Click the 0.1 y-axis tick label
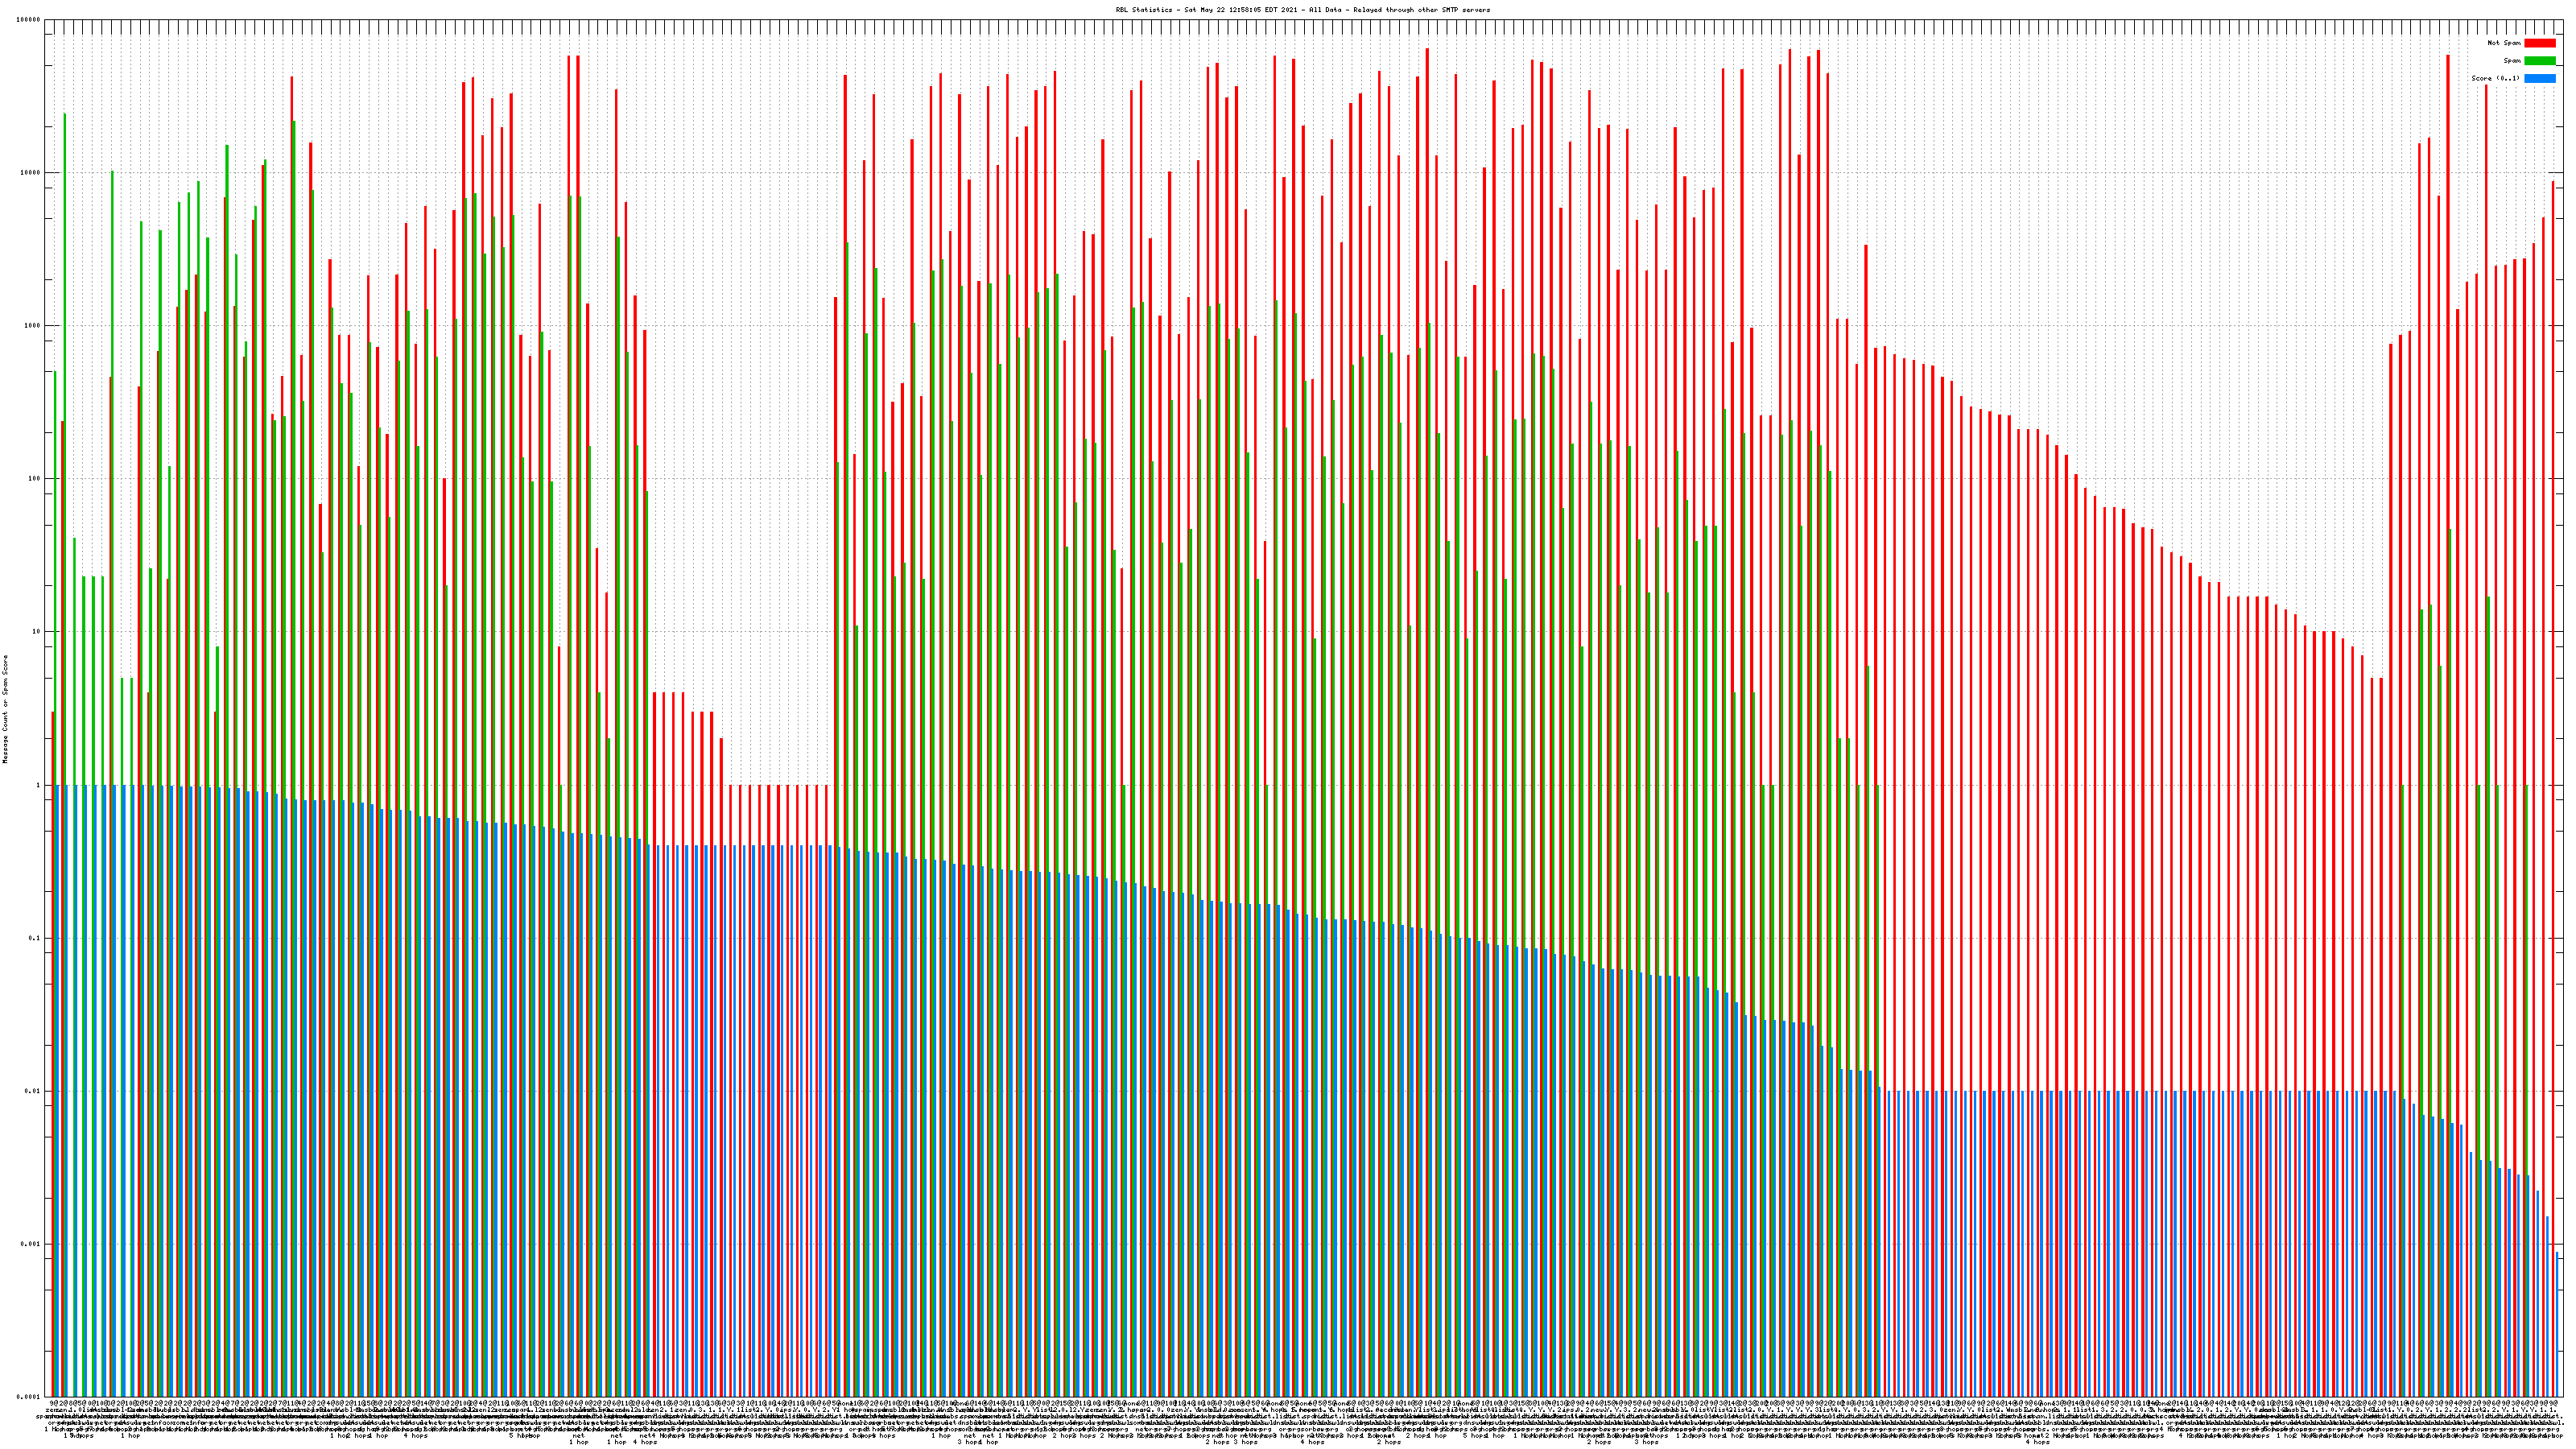This screenshot has height=1449, width=2576. (x=35, y=938)
